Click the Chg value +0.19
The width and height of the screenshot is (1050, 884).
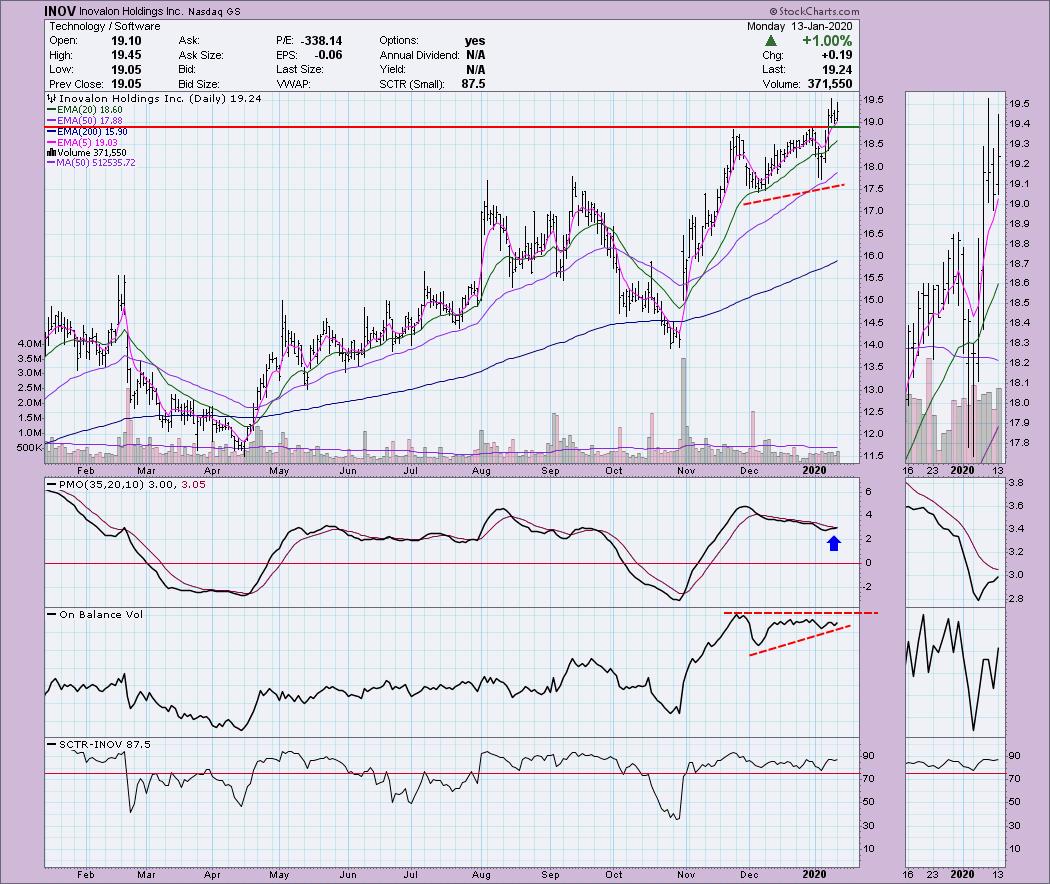pyautogui.click(x=836, y=55)
